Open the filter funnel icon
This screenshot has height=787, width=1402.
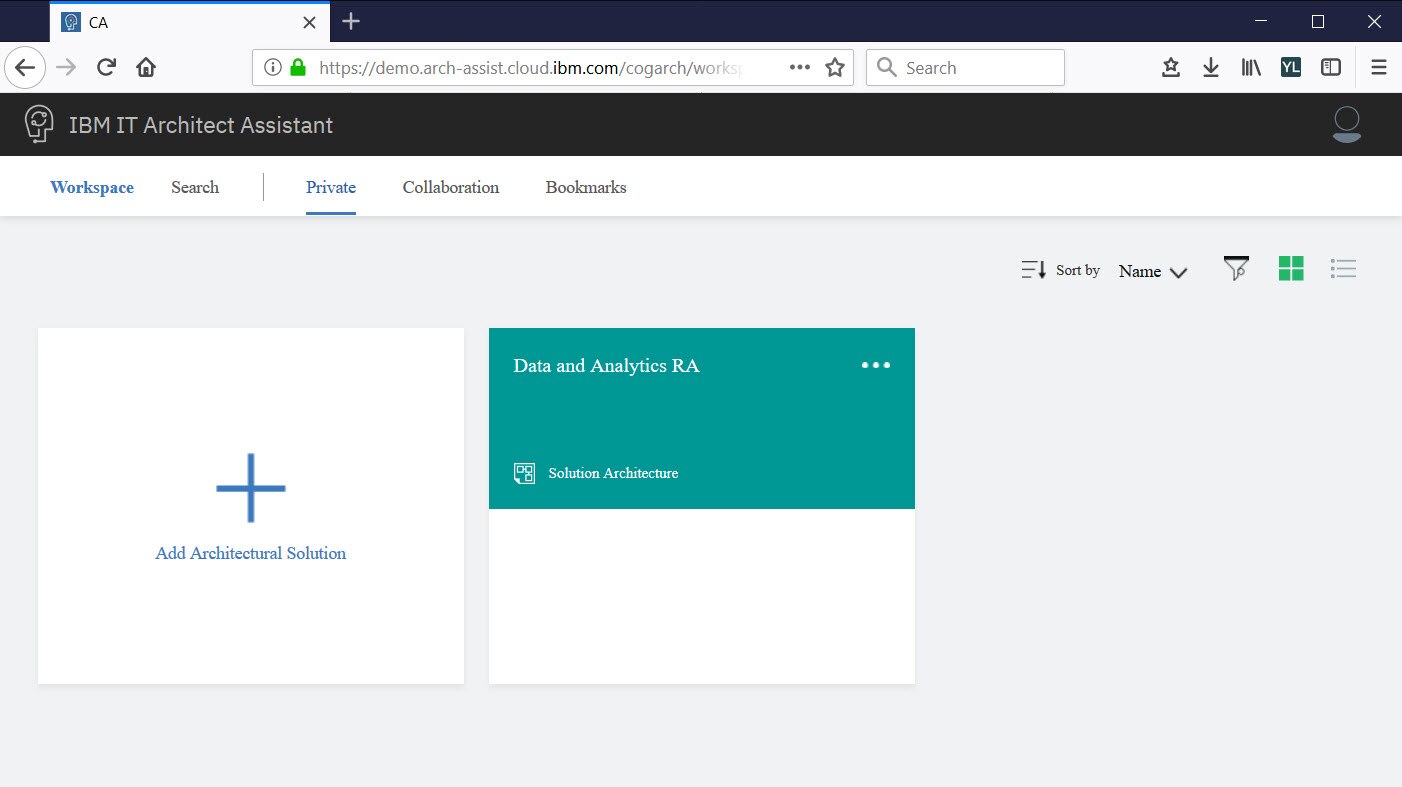coord(1236,269)
